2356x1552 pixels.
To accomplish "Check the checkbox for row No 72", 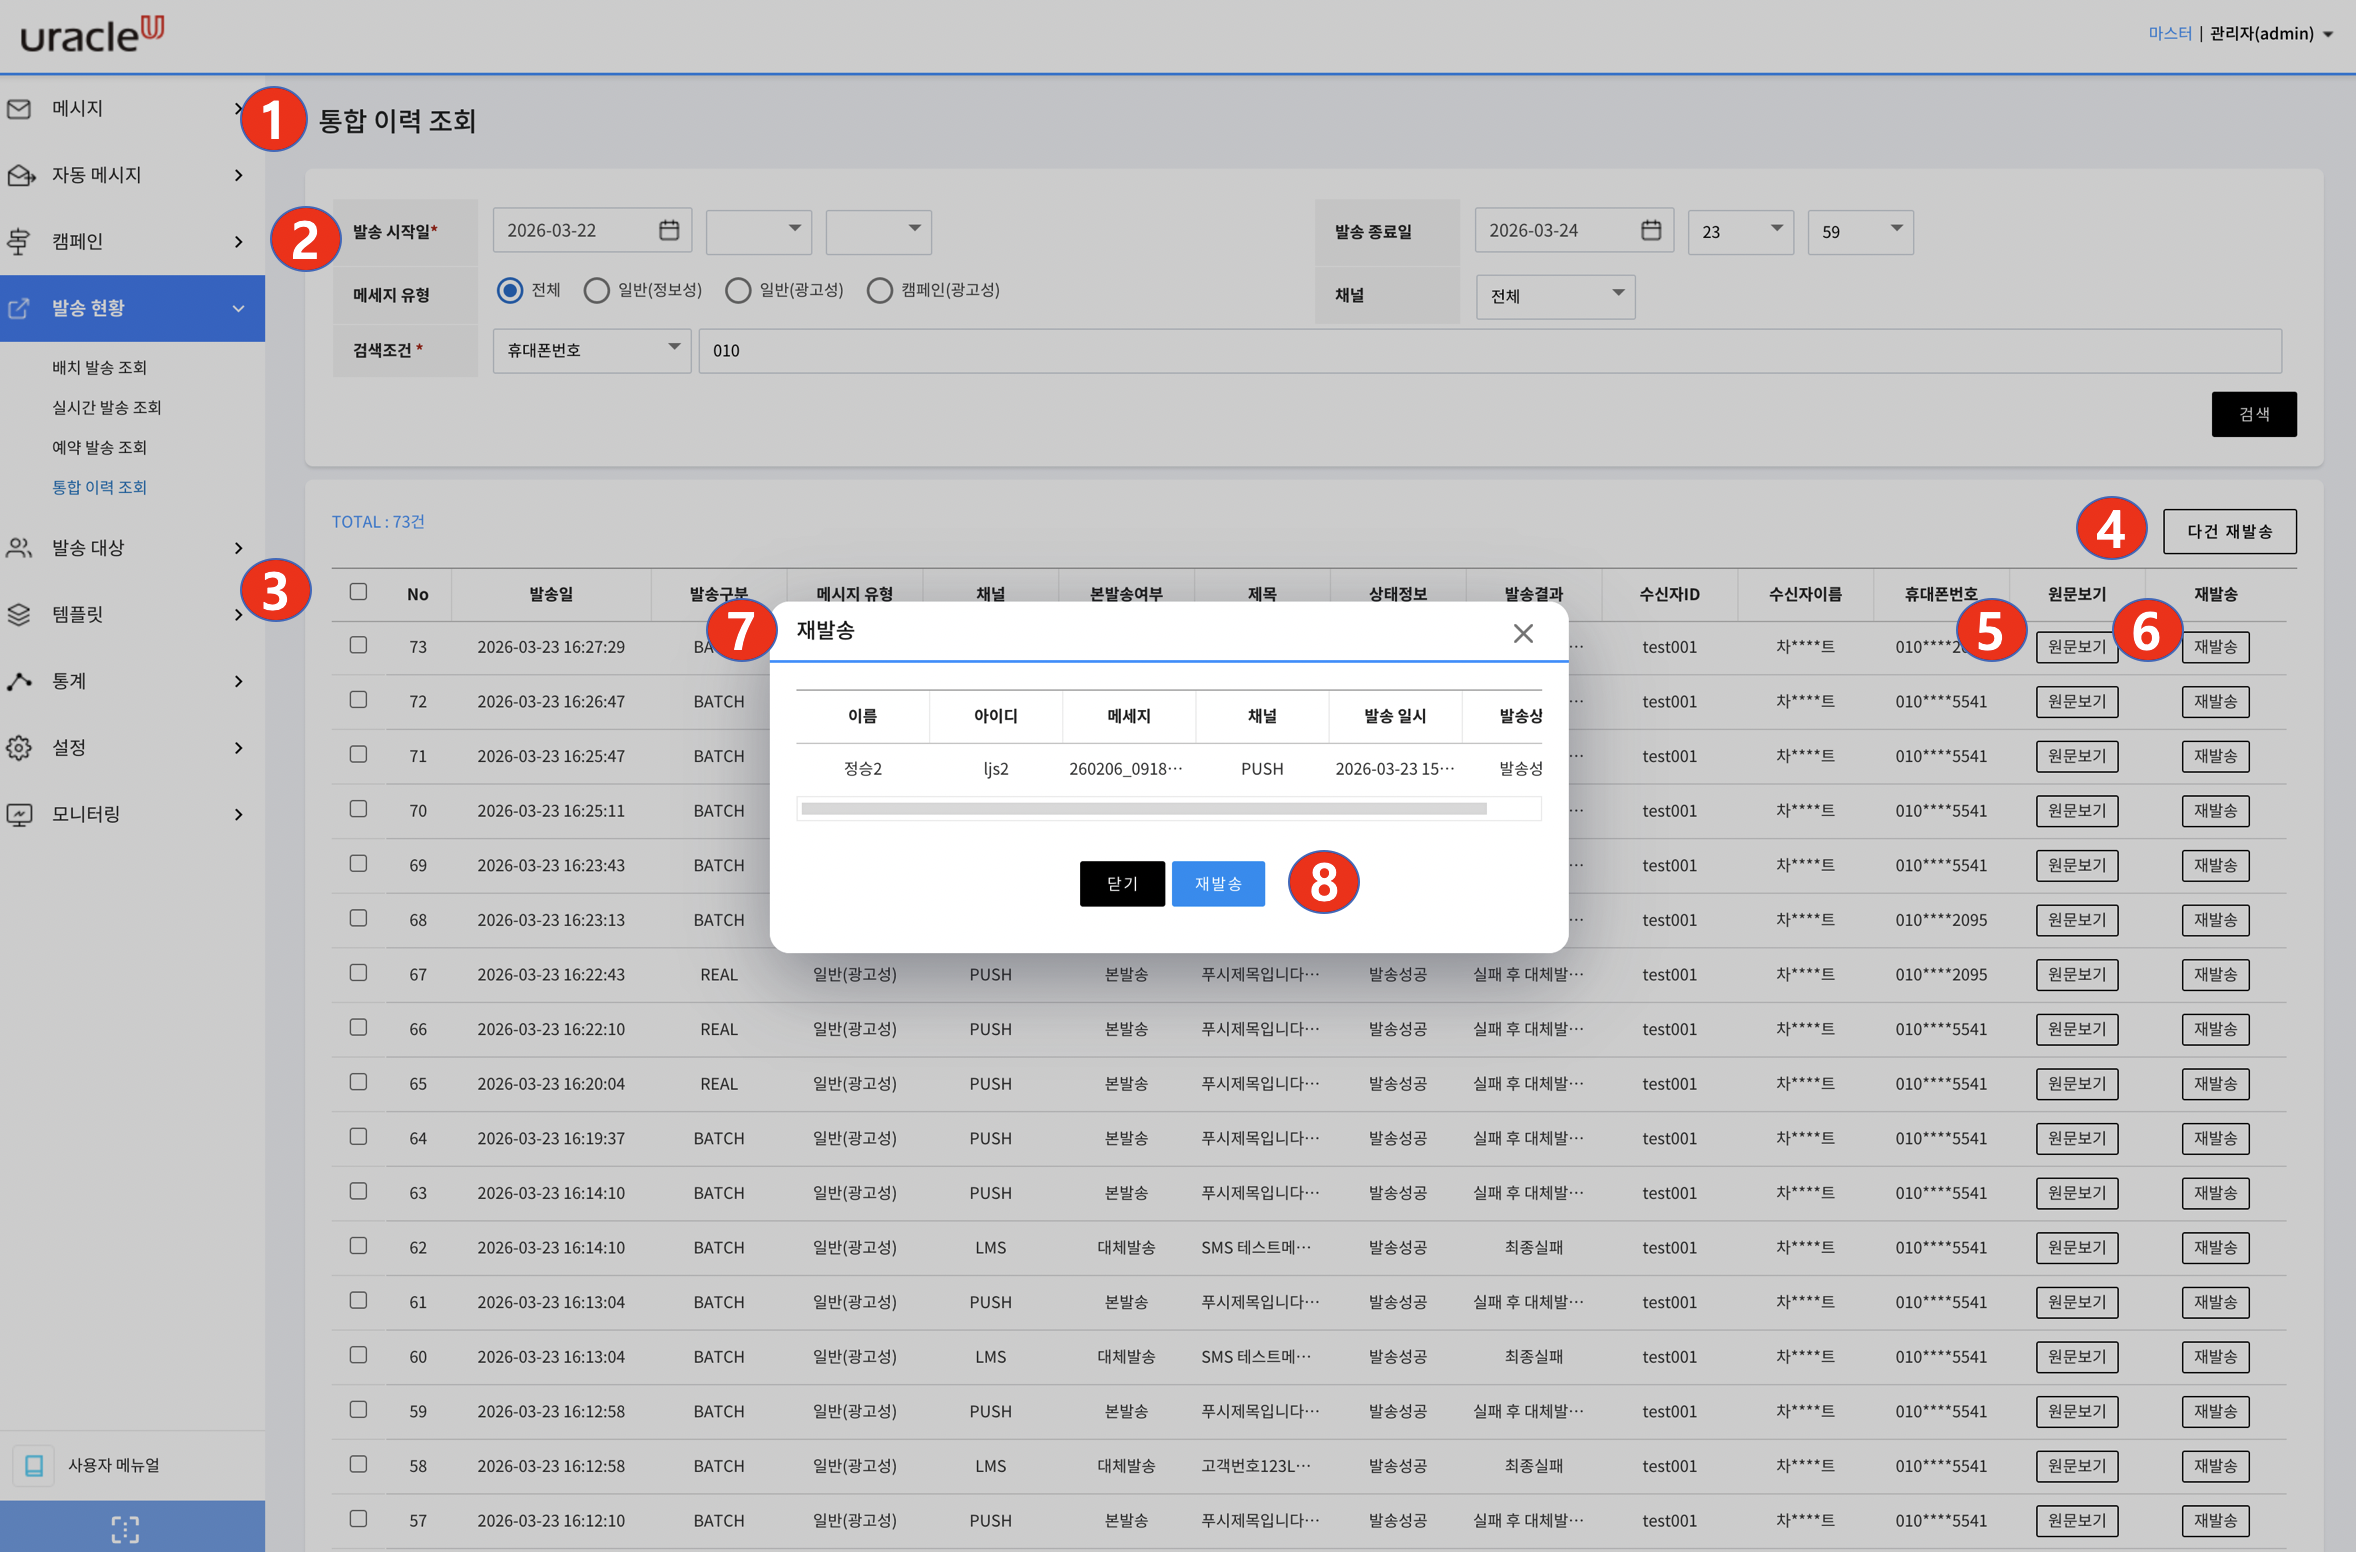I will point(358,700).
